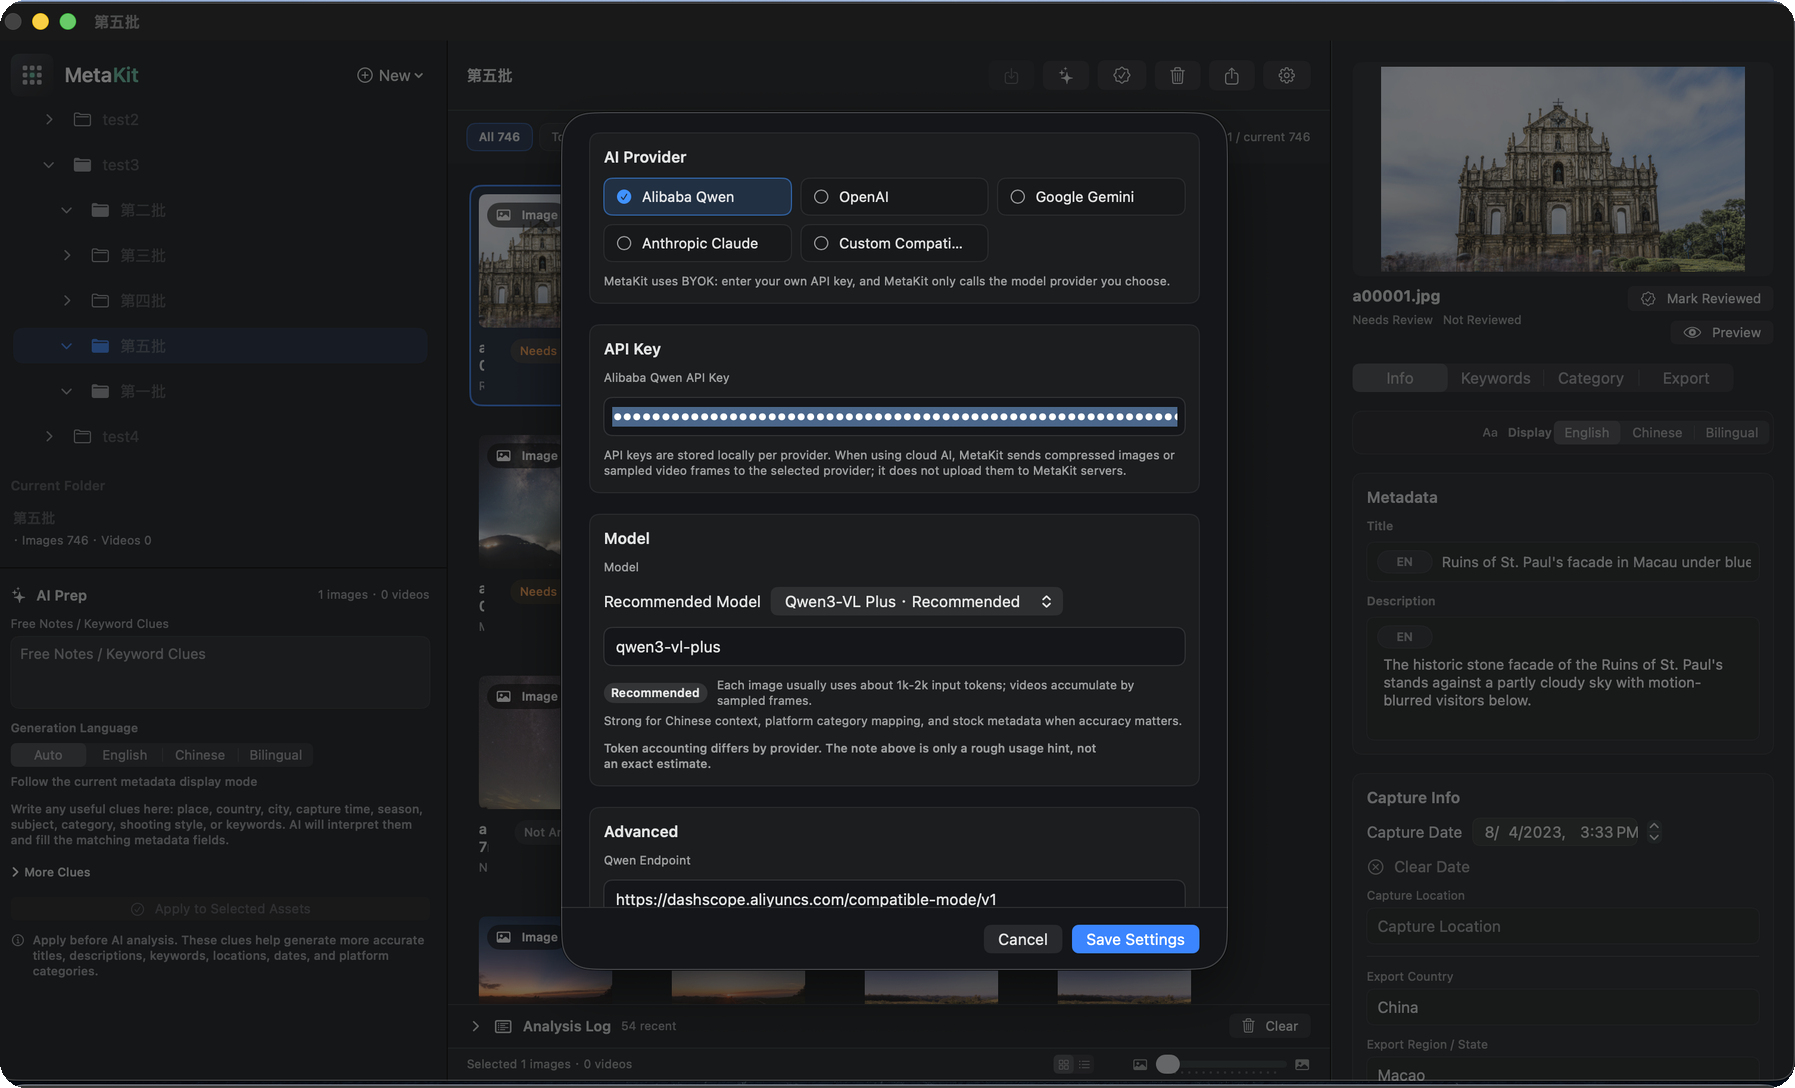Open the MetaKit app grid icon
This screenshot has width=1795, height=1088.
click(32, 75)
